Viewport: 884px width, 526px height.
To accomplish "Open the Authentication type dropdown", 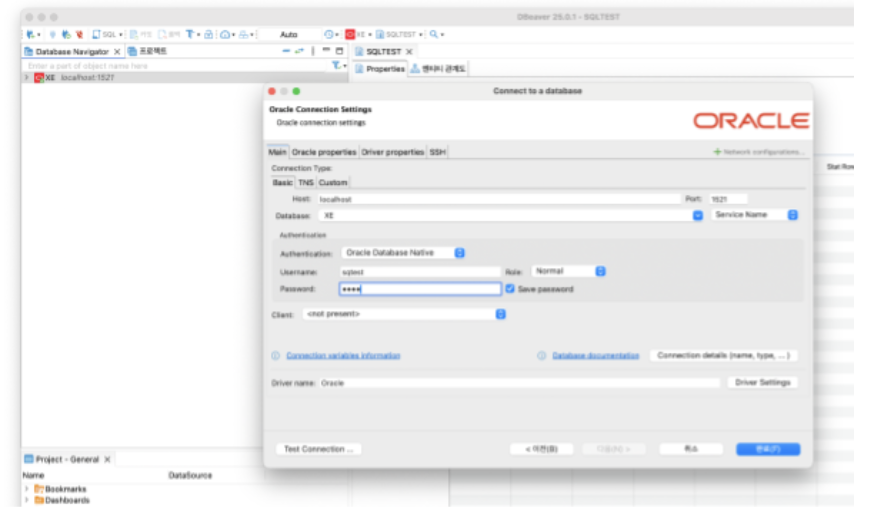I will click(x=460, y=253).
